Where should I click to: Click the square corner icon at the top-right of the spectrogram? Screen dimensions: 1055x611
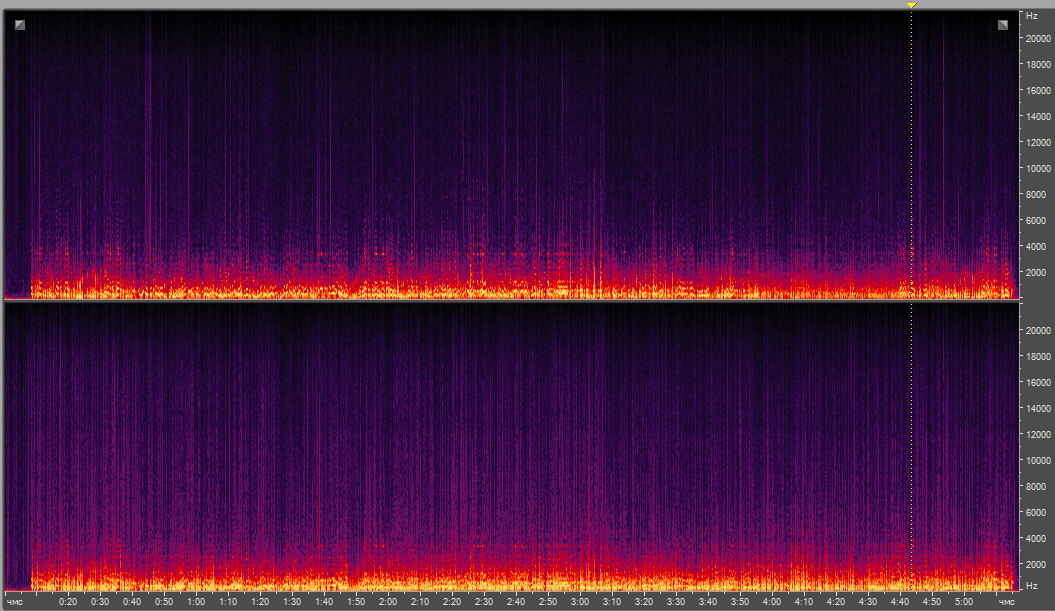(x=1003, y=25)
